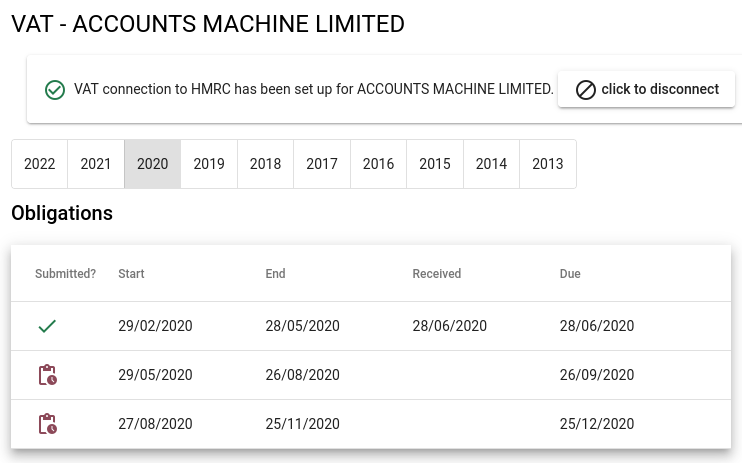Click the disconnect prohibition icon
This screenshot has height=463, width=742.
(x=586, y=90)
